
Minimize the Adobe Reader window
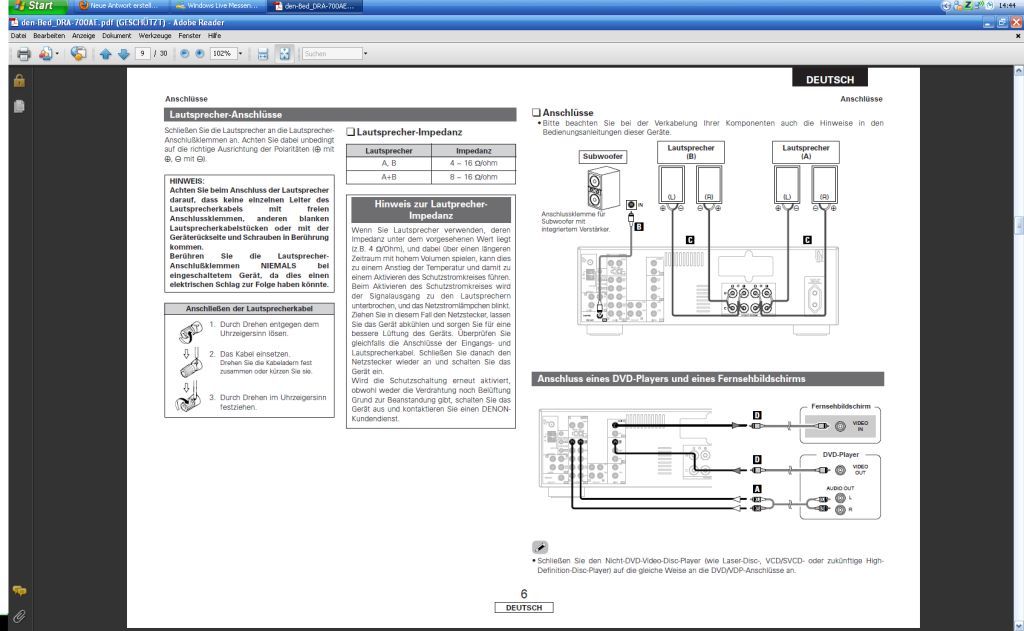988,22
